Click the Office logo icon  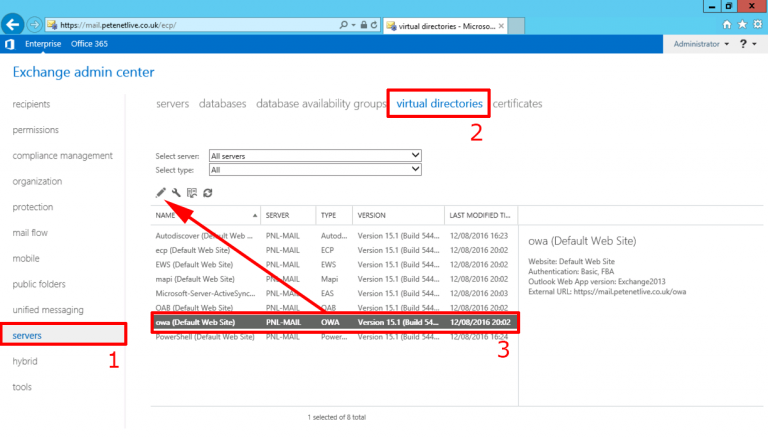click(x=10, y=44)
